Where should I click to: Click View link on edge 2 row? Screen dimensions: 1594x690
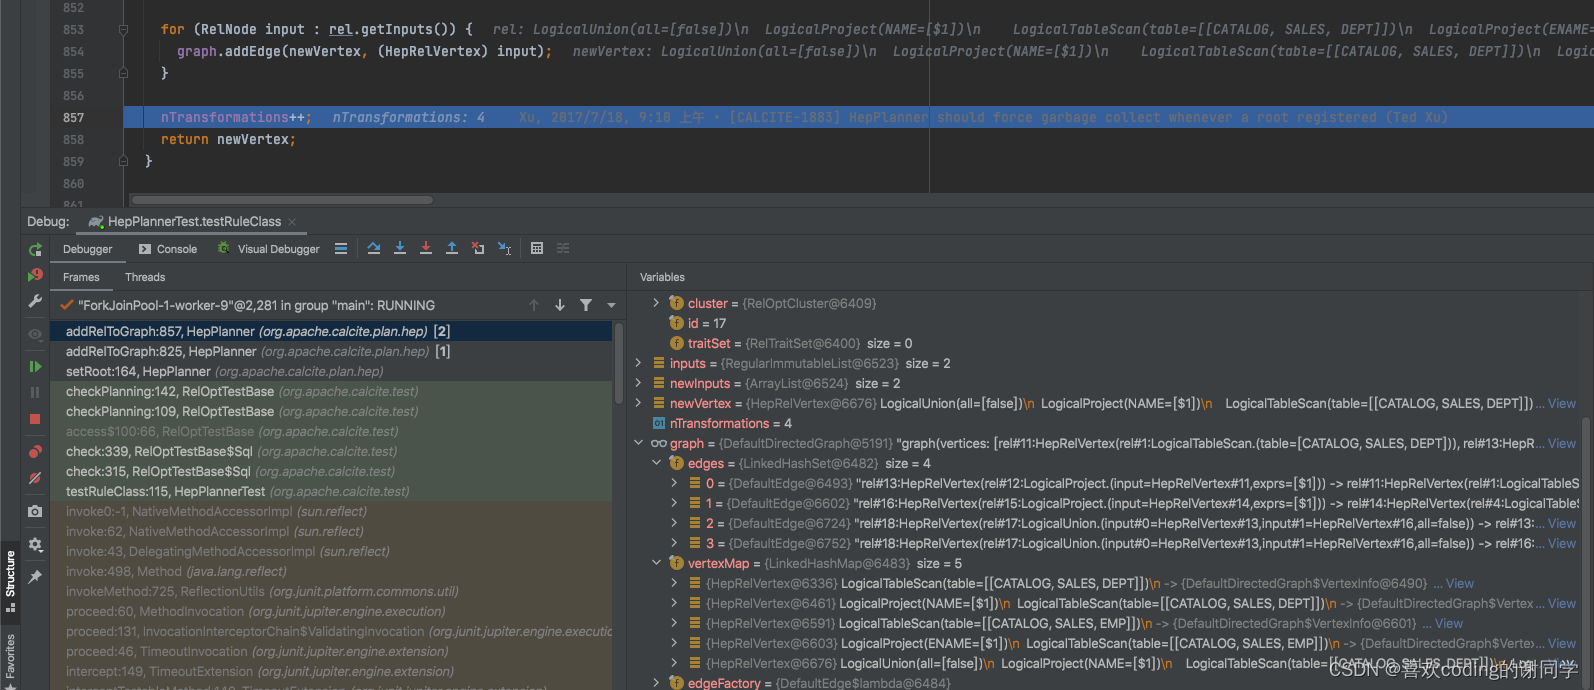pos(1562,523)
